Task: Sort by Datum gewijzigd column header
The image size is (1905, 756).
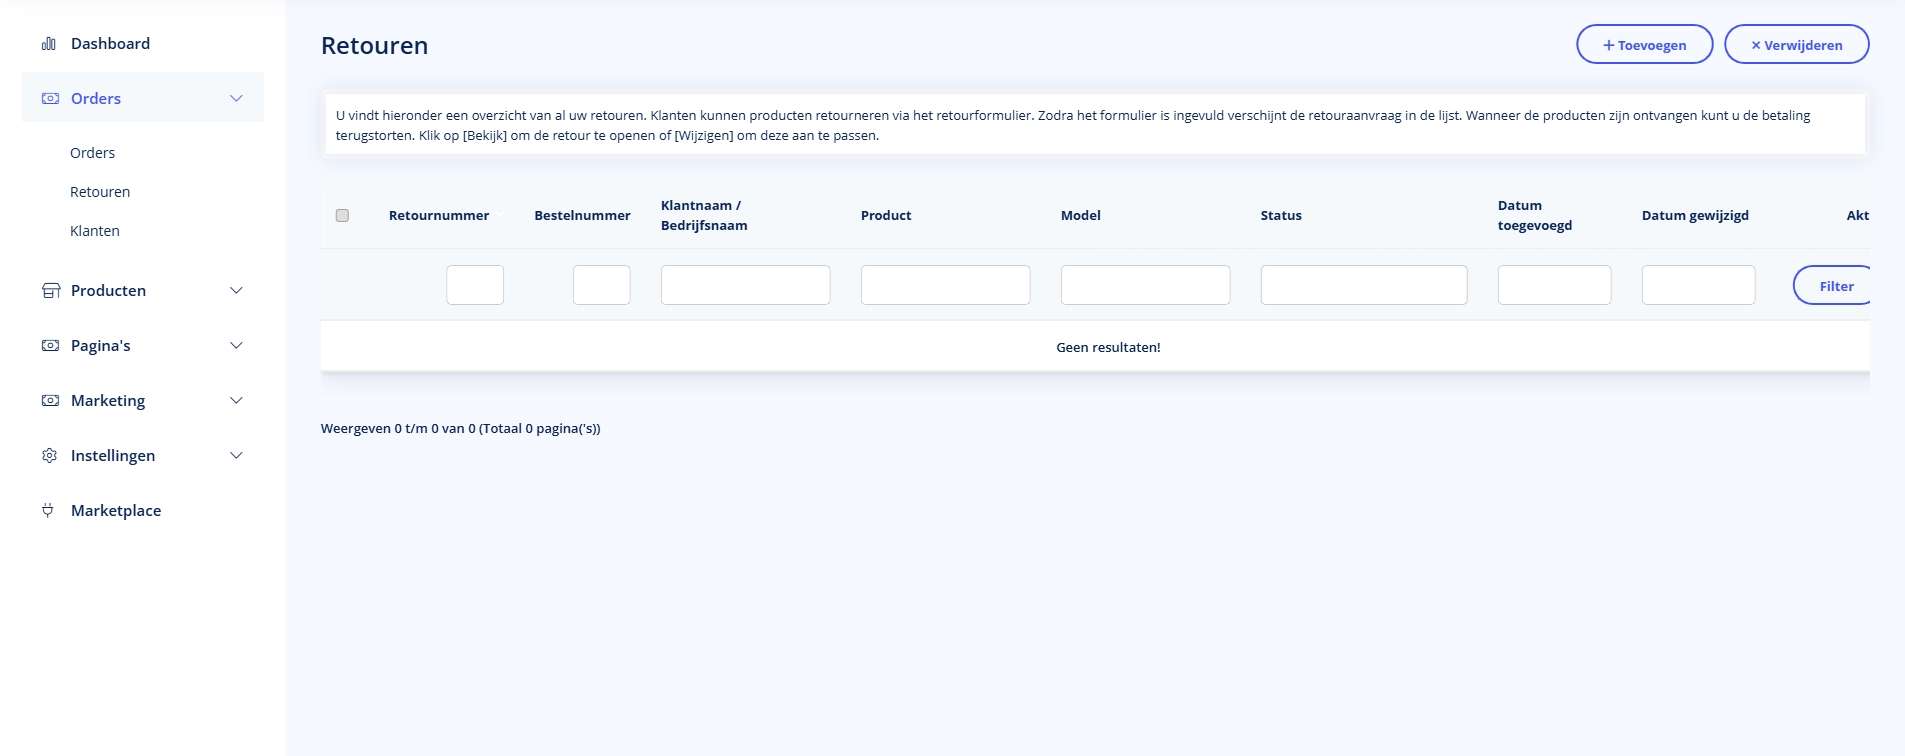Action: click(x=1695, y=216)
